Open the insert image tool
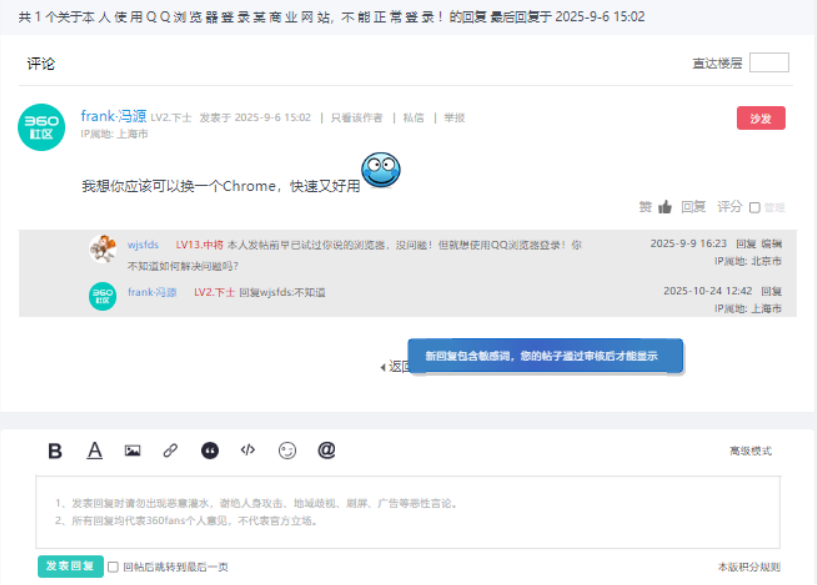Image resolution: width=817 pixels, height=585 pixels. [x=132, y=450]
